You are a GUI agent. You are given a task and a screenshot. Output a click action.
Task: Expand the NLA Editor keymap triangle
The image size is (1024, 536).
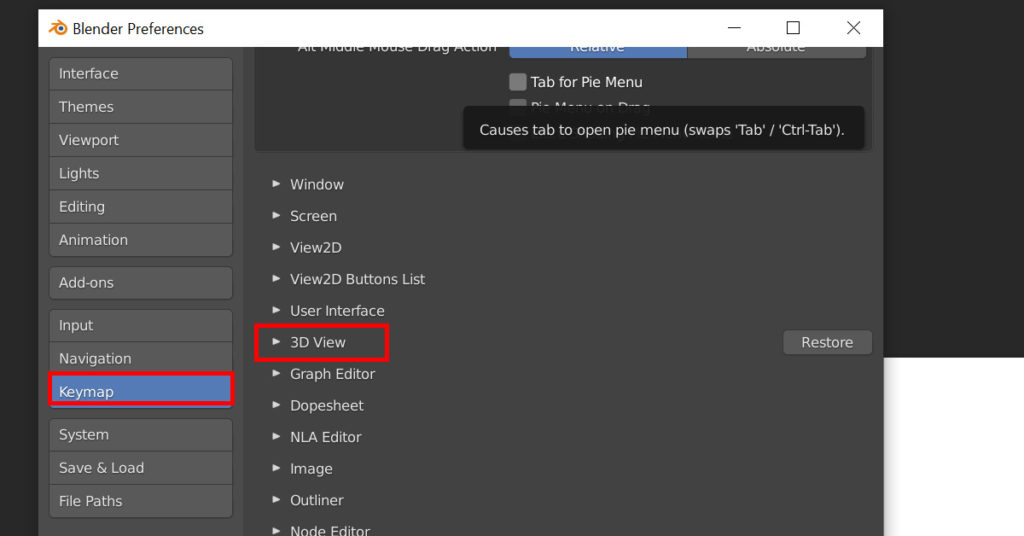pyautogui.click(x=276, y=437)
